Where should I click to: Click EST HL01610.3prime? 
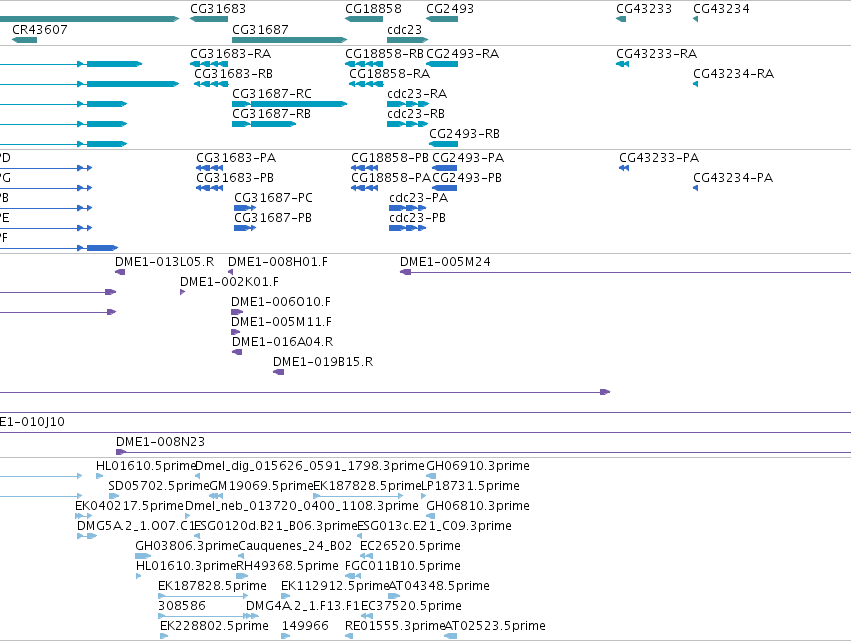(x=138, y=576)
